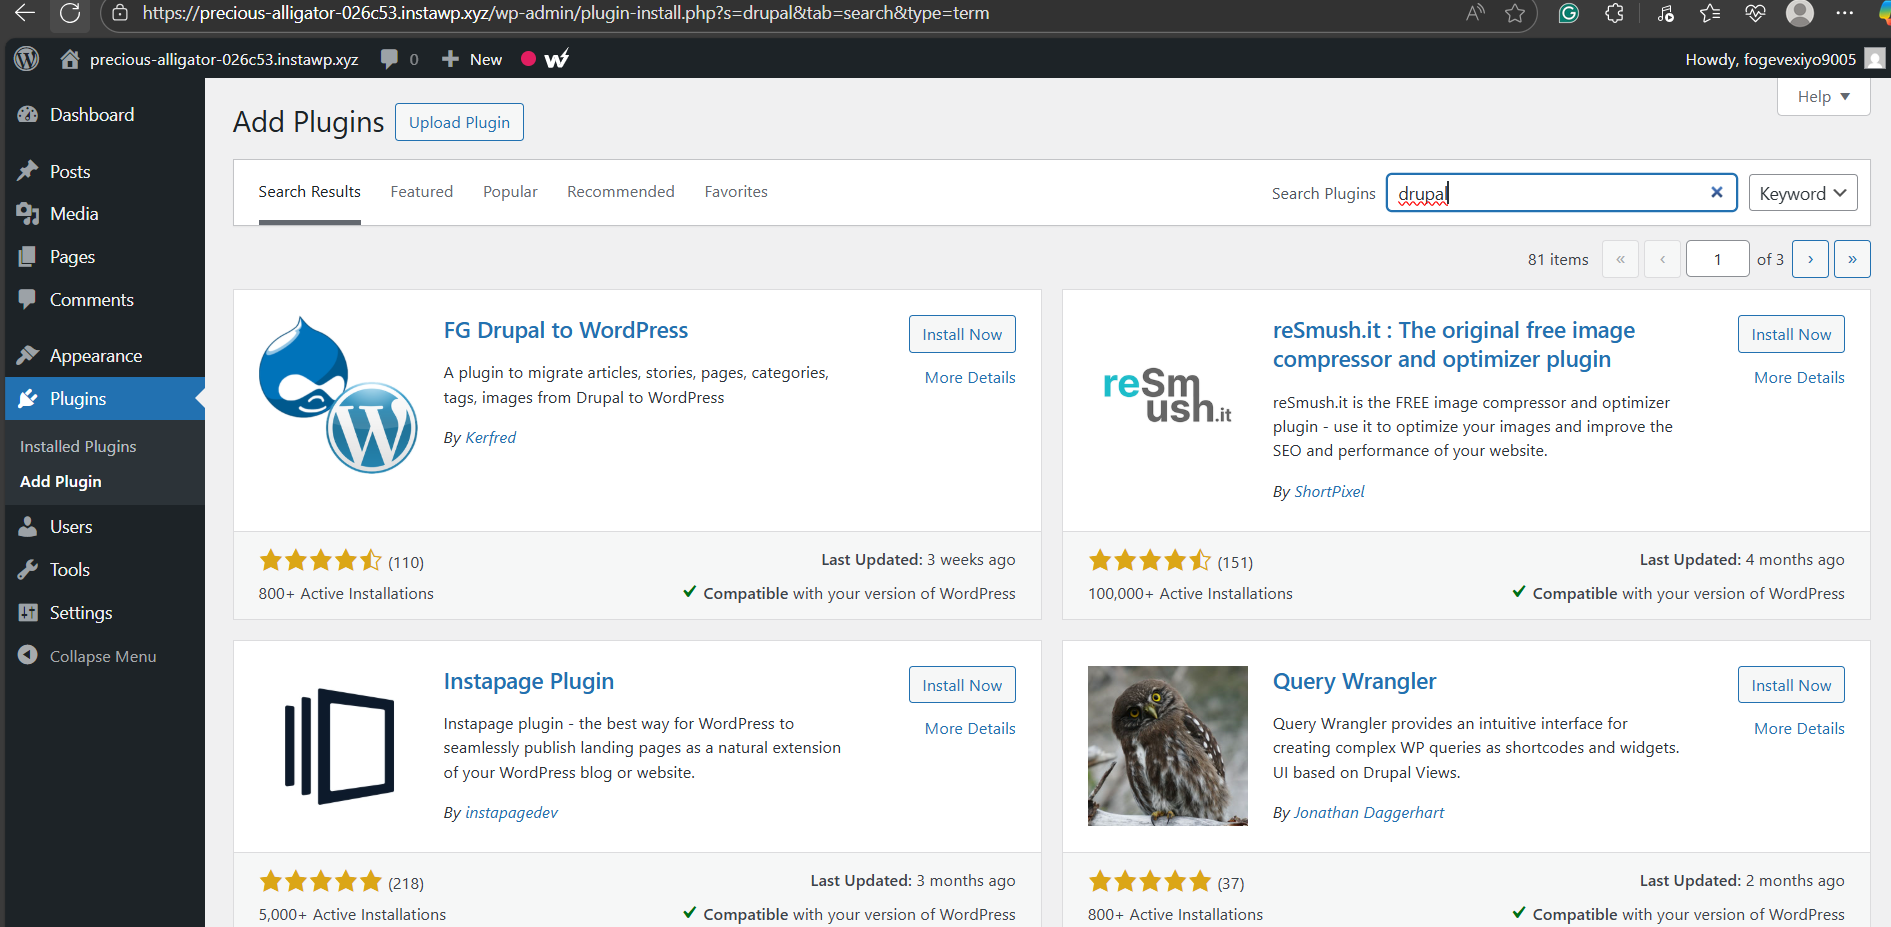Open browser essentials heart icon
This screenshot has width=1891, height=927.
point(1755,13)
